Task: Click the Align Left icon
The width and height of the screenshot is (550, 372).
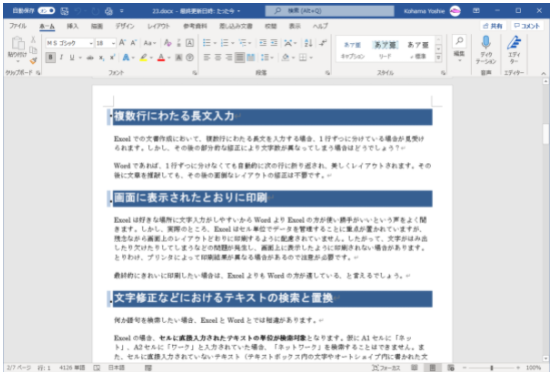Action: pos(207,58)
